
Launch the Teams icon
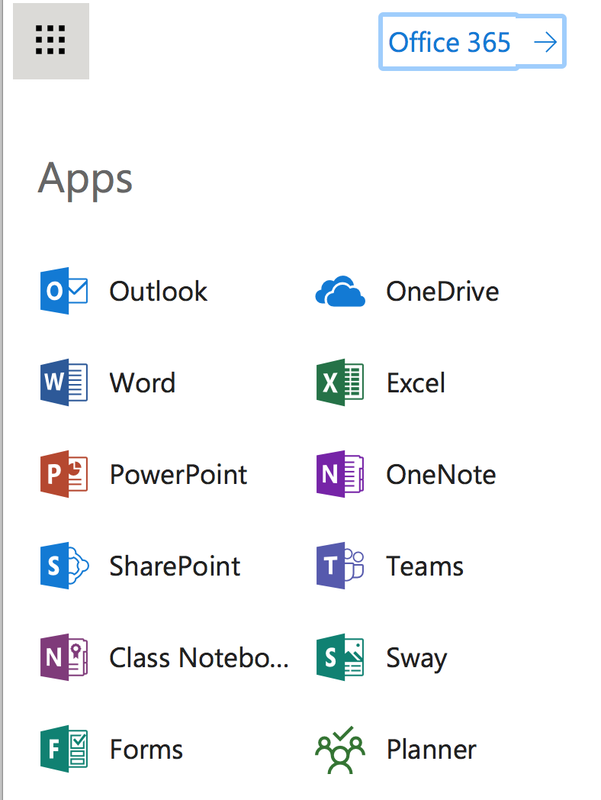tap(340, 566)
